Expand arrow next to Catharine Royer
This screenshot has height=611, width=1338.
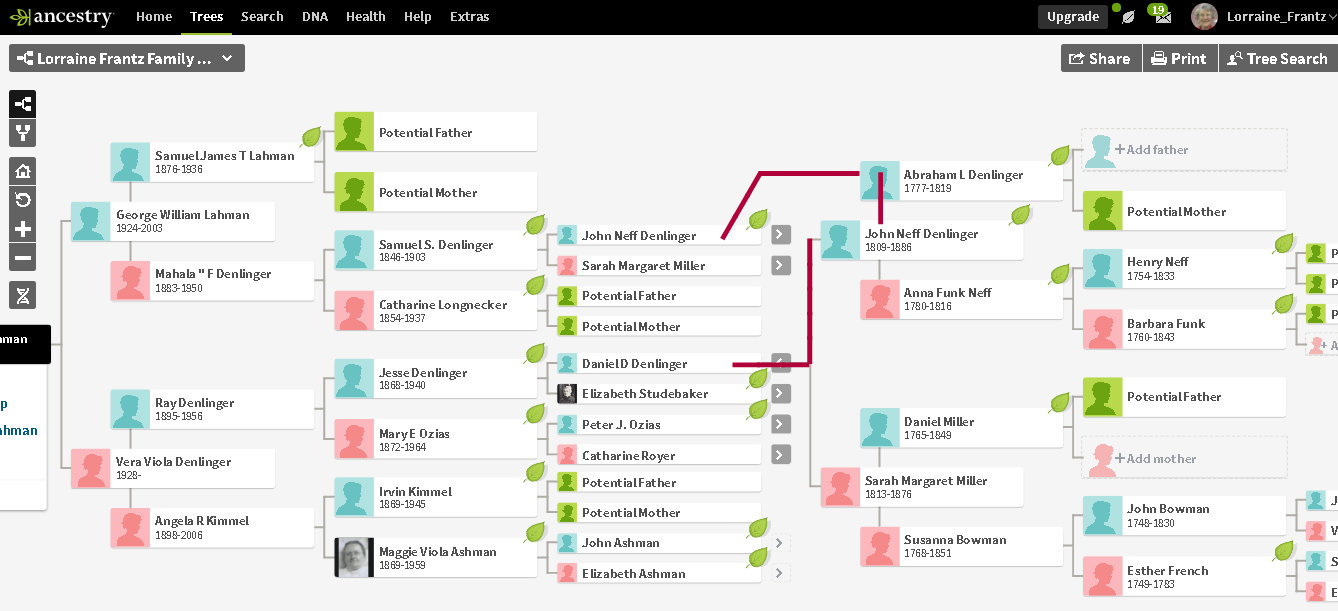(x=781, y=455)
